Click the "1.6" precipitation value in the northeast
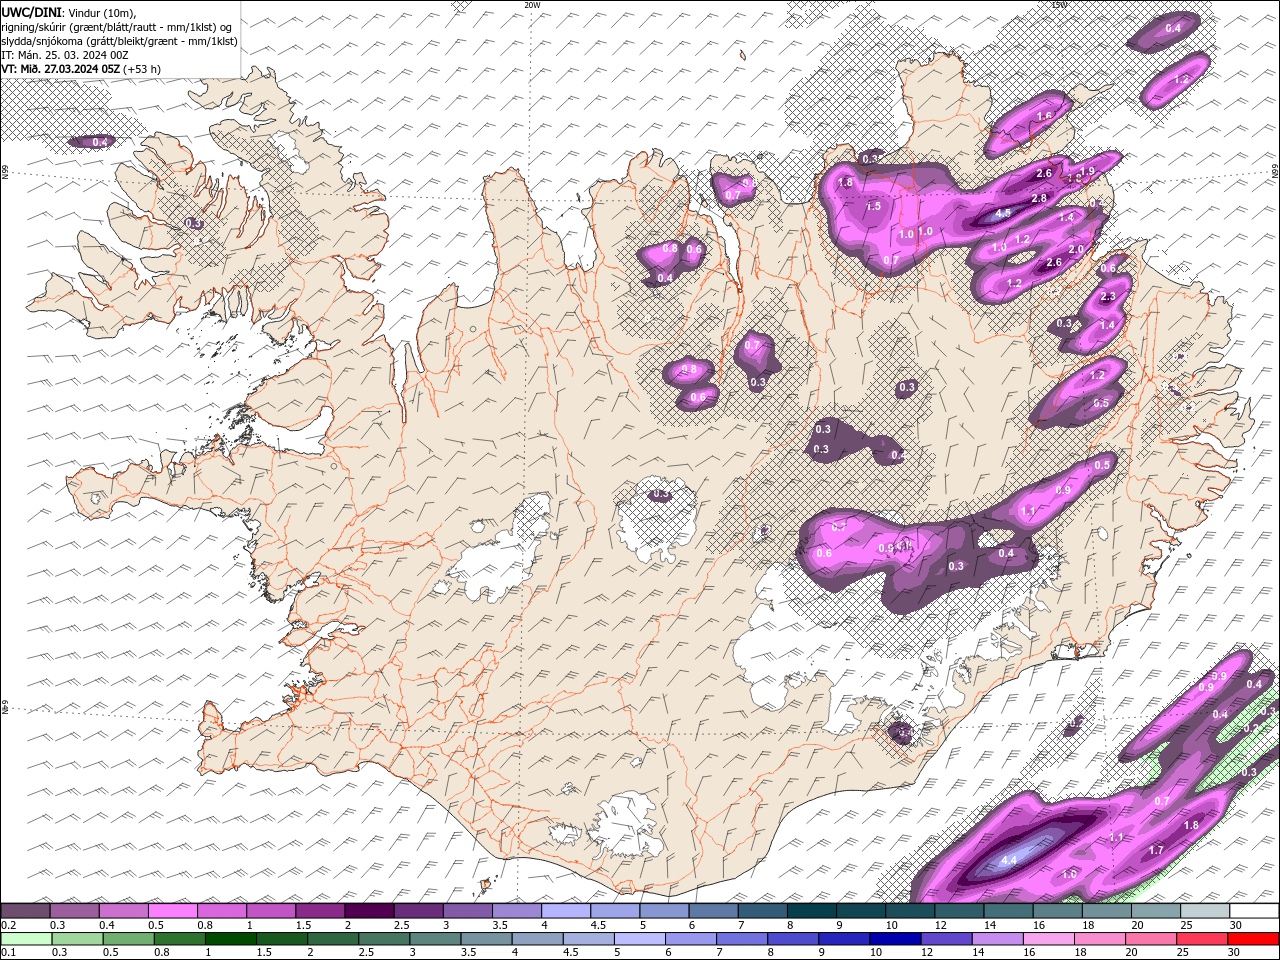The image size is (1280, 960). (x=1044, y=117)
